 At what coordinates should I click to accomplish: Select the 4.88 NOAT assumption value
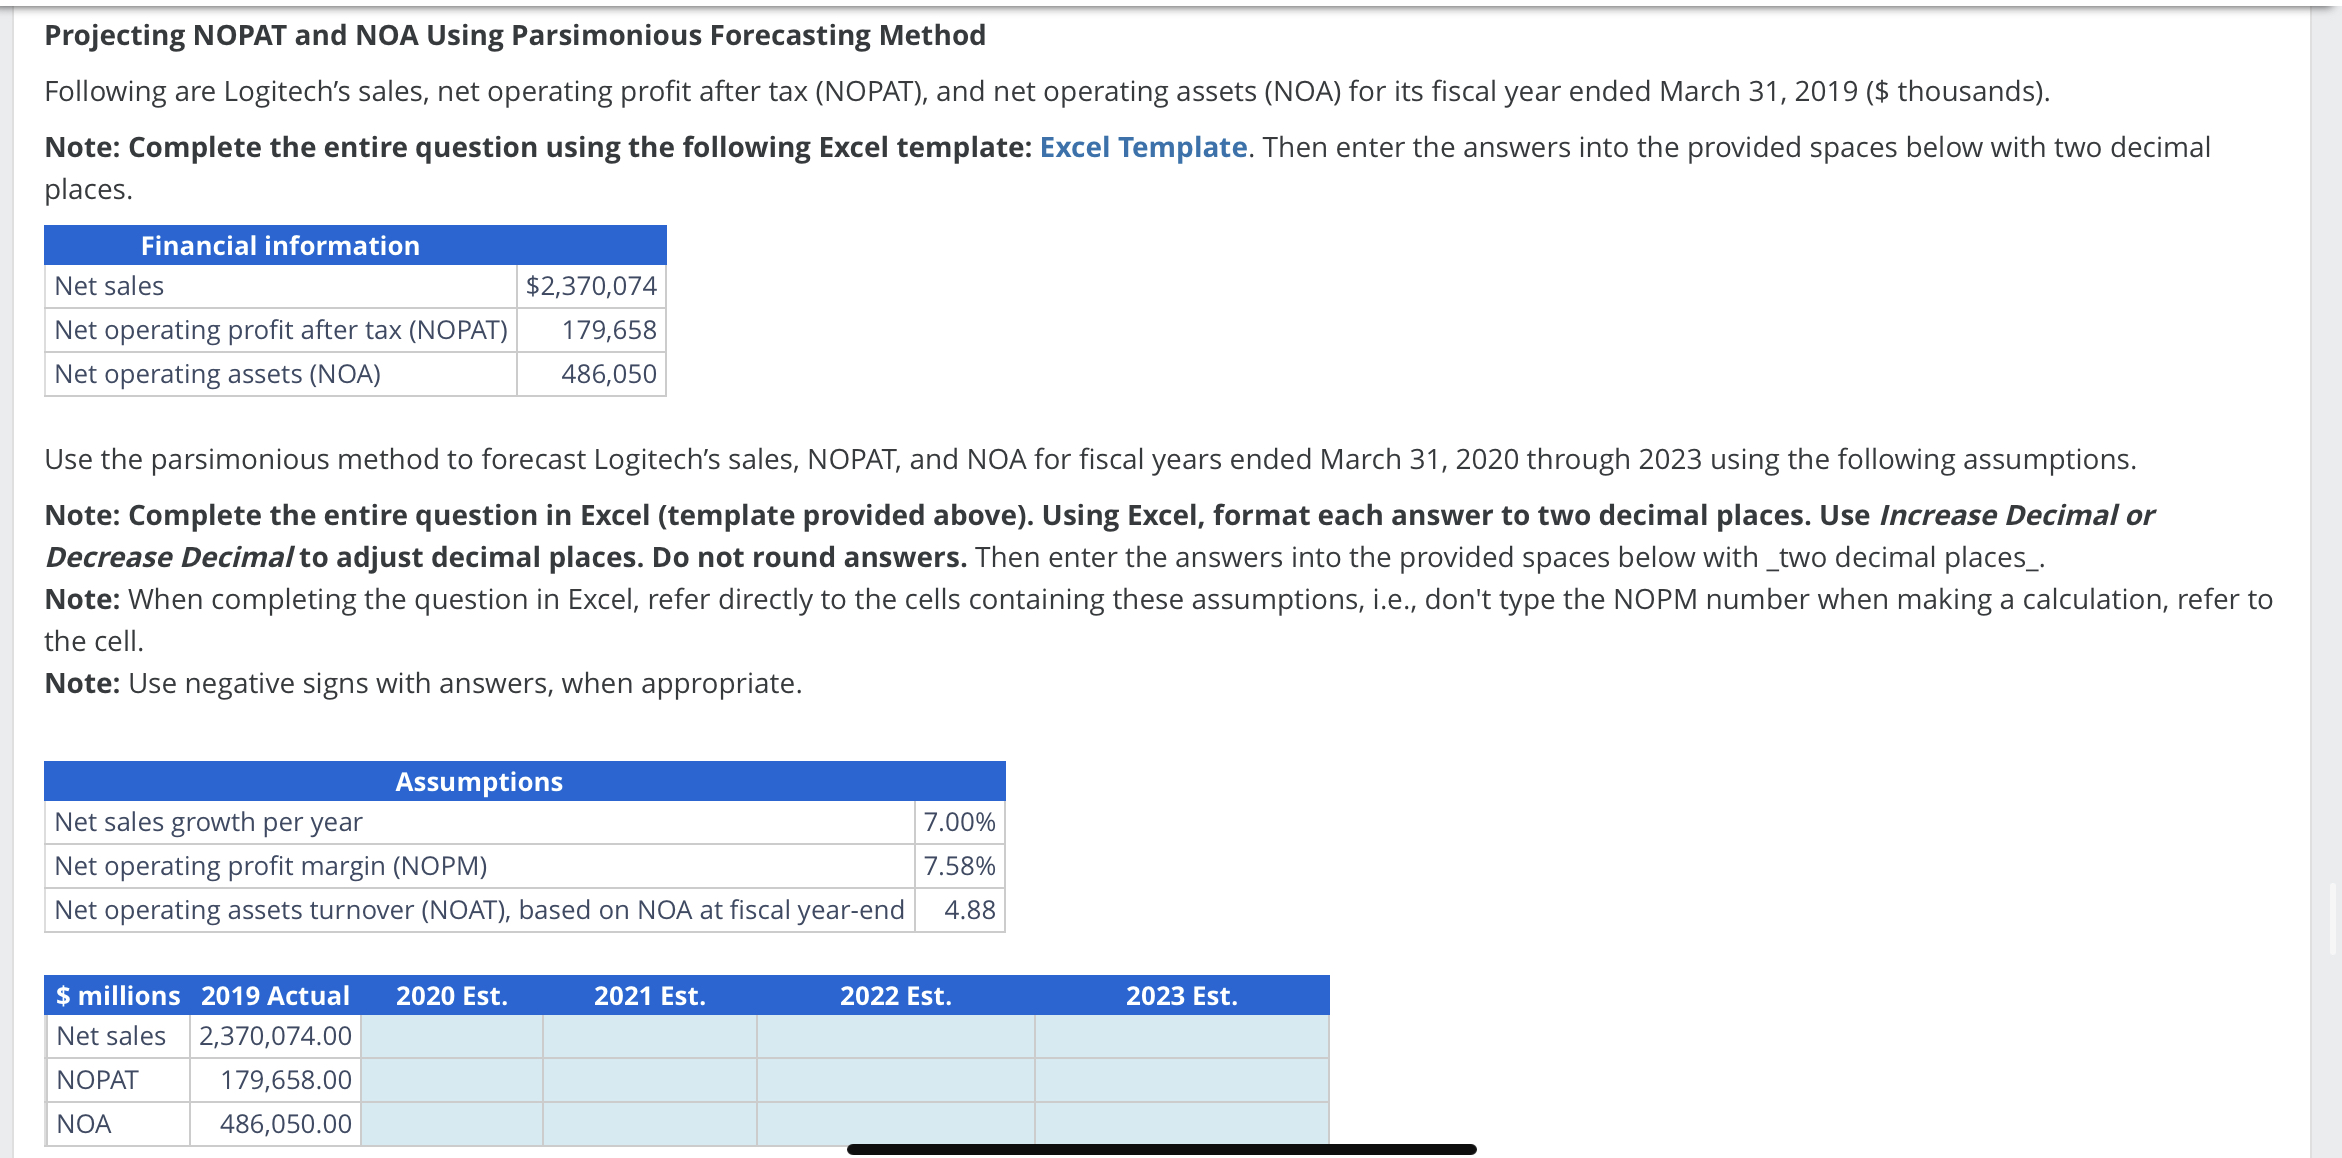(968, 910)
